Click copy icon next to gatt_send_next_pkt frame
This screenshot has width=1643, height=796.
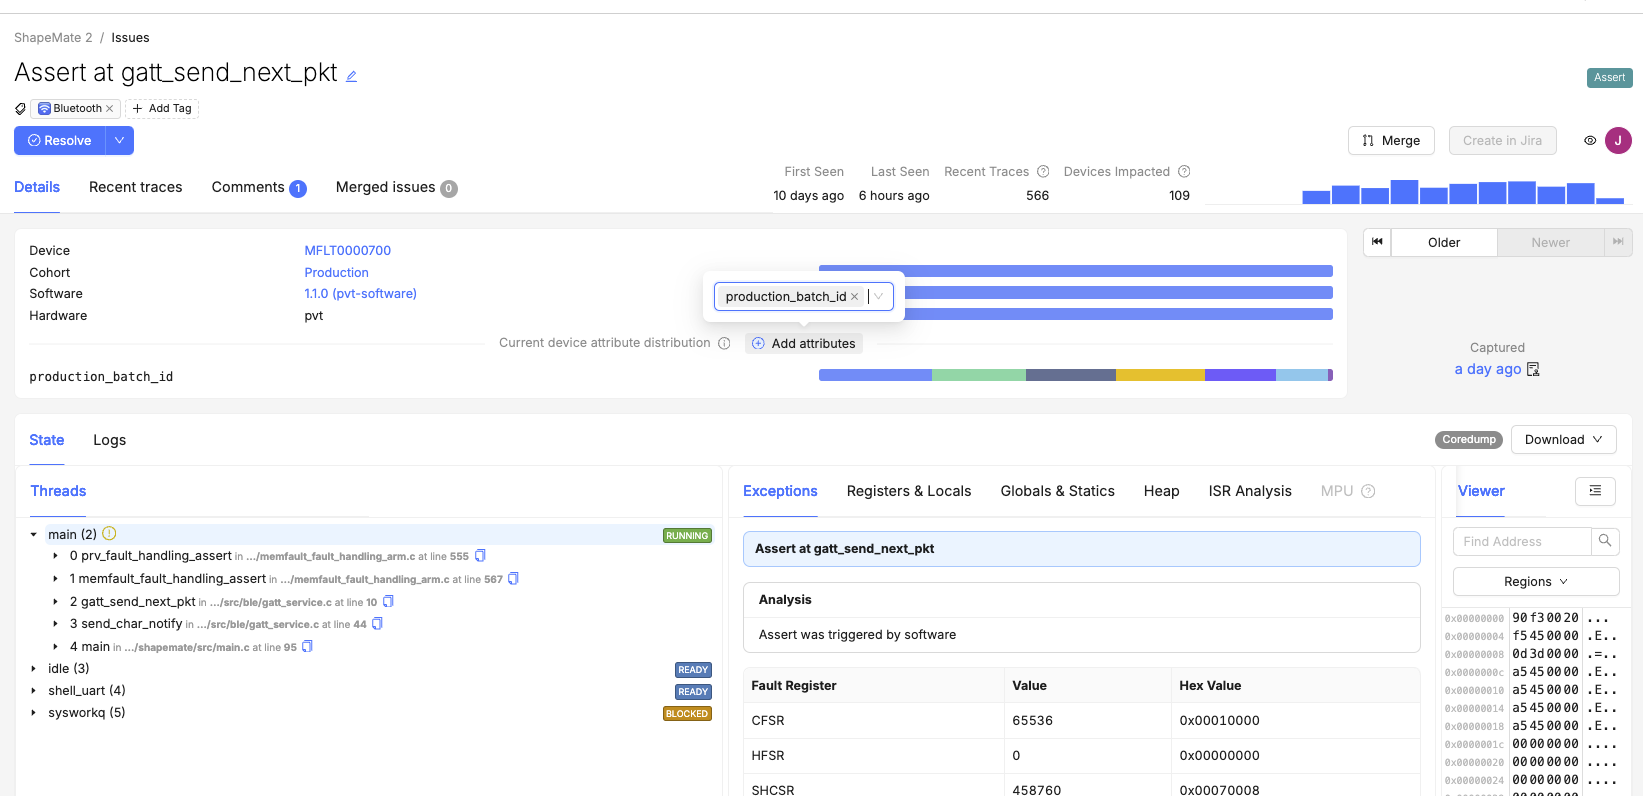tap(388, 602)
